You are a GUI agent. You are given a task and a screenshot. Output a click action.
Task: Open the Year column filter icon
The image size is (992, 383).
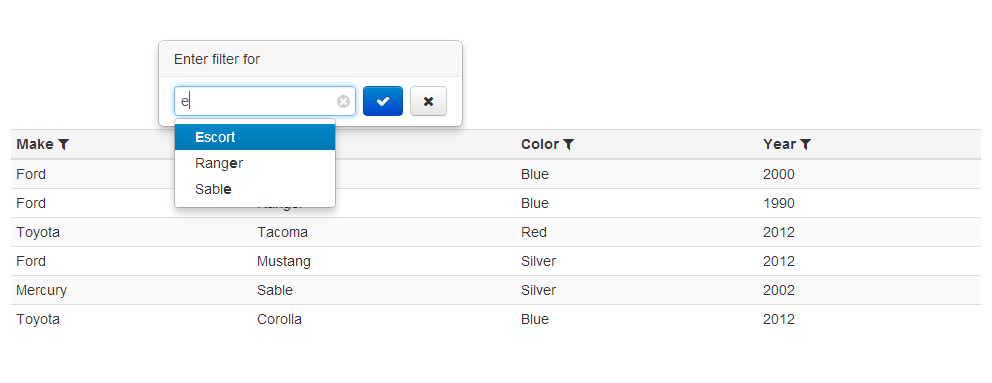(805, 144)
